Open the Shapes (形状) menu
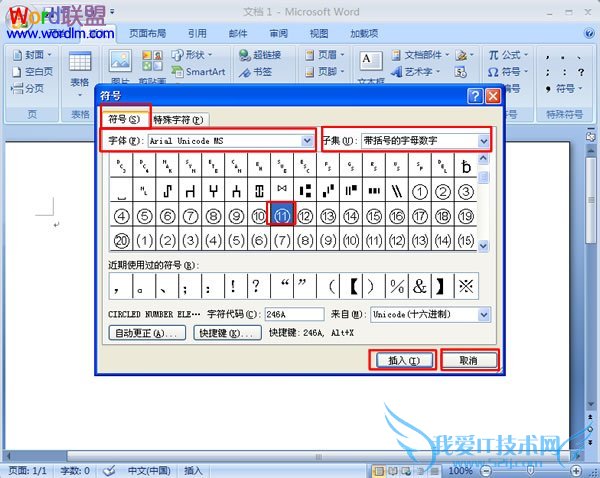The image size is (600, 478). [191, 55]
